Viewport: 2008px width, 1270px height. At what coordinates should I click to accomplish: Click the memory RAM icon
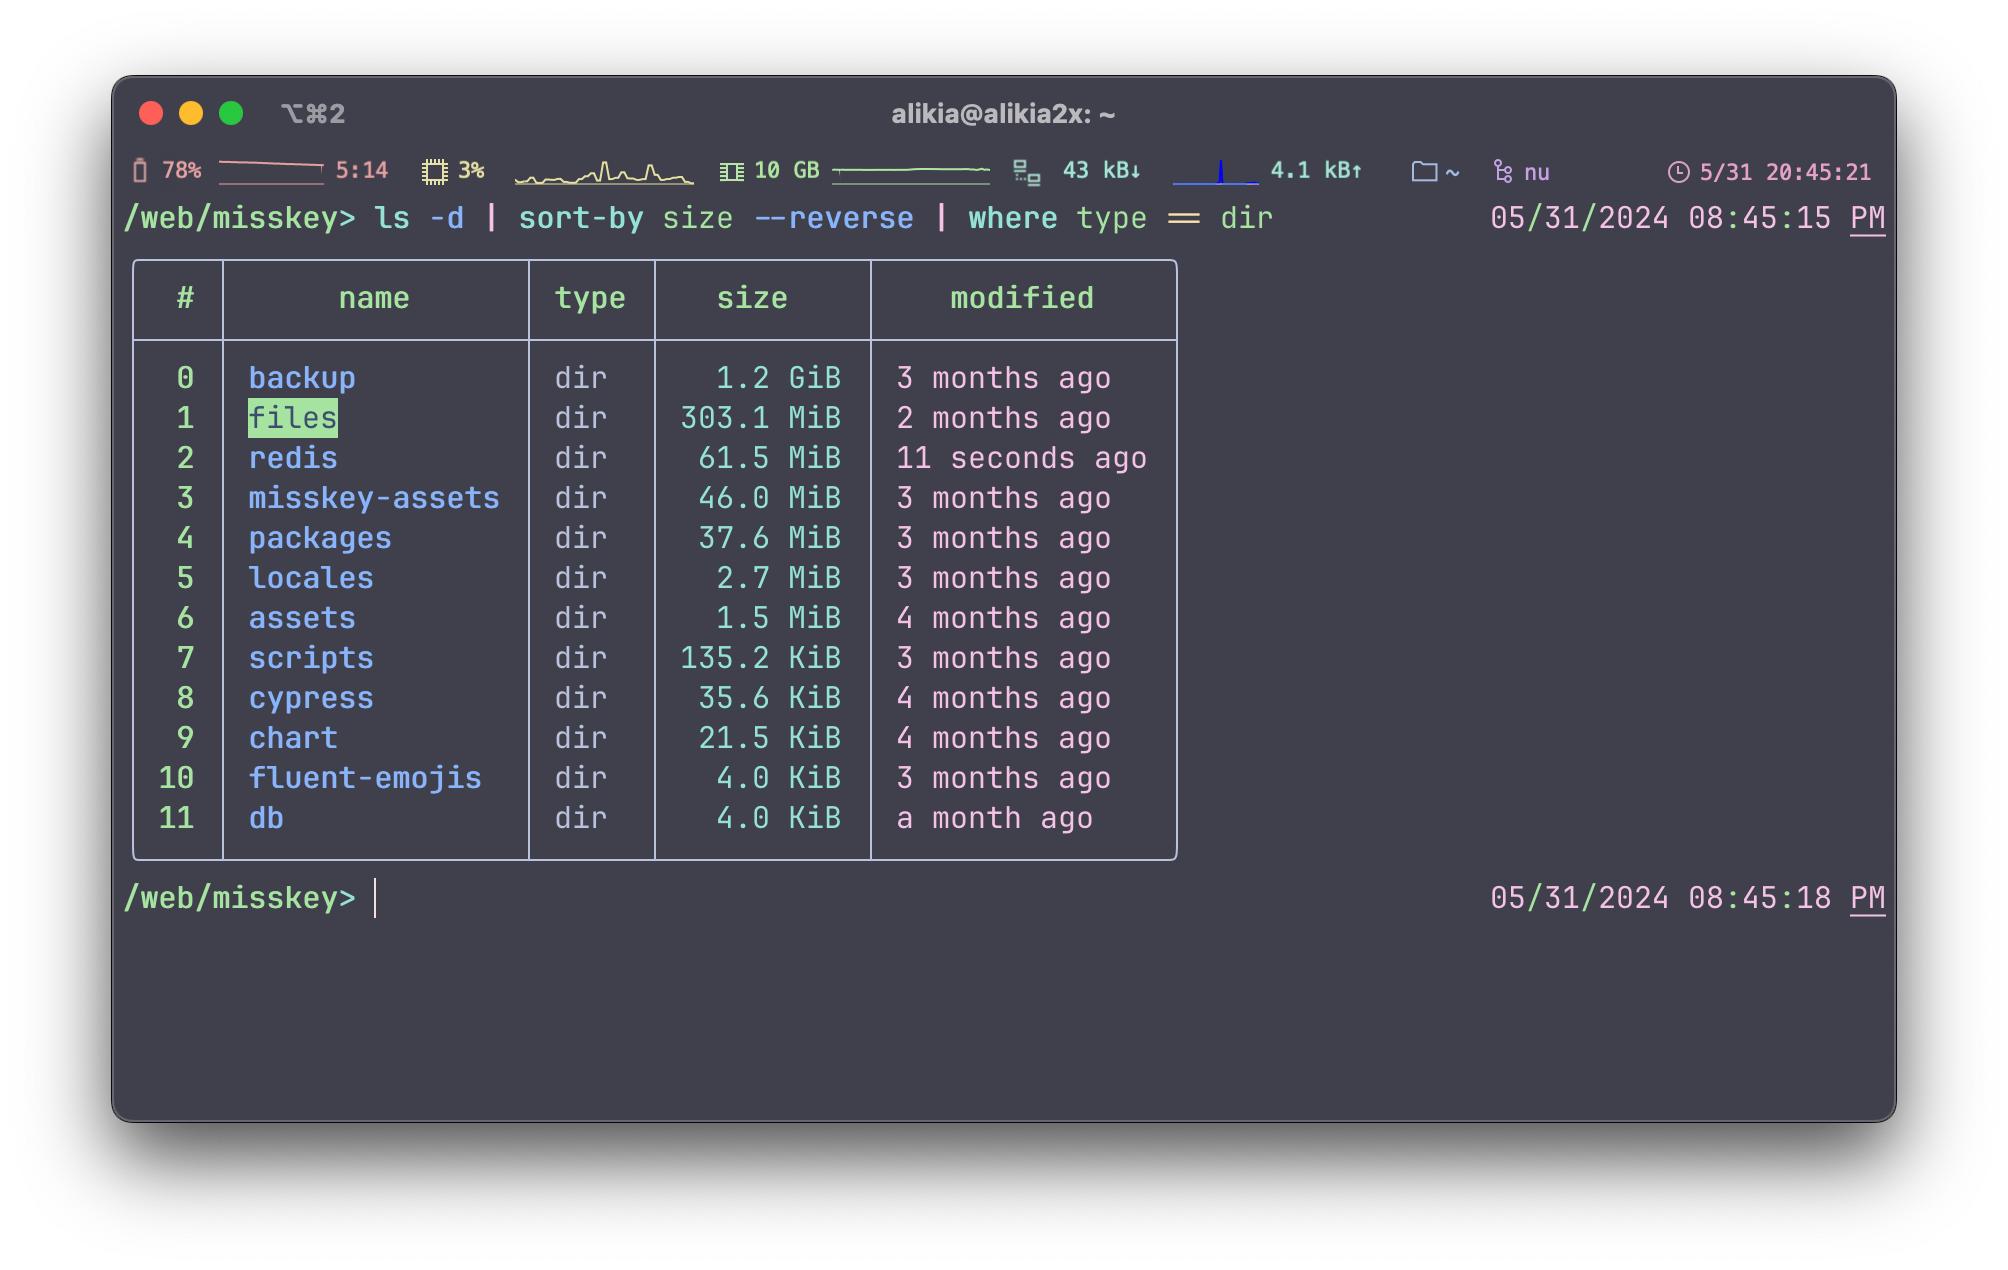pos(732,171)
